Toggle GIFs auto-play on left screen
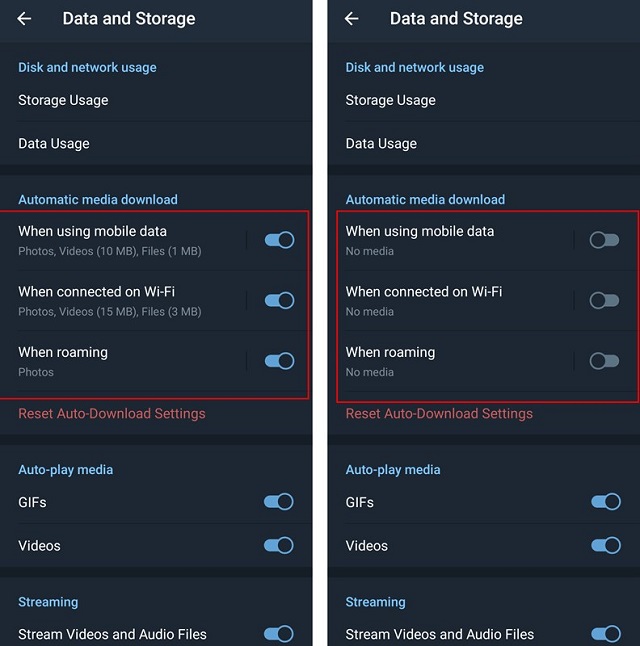The height and width of the screenshot is (646, 640). (x=279, y=502)
